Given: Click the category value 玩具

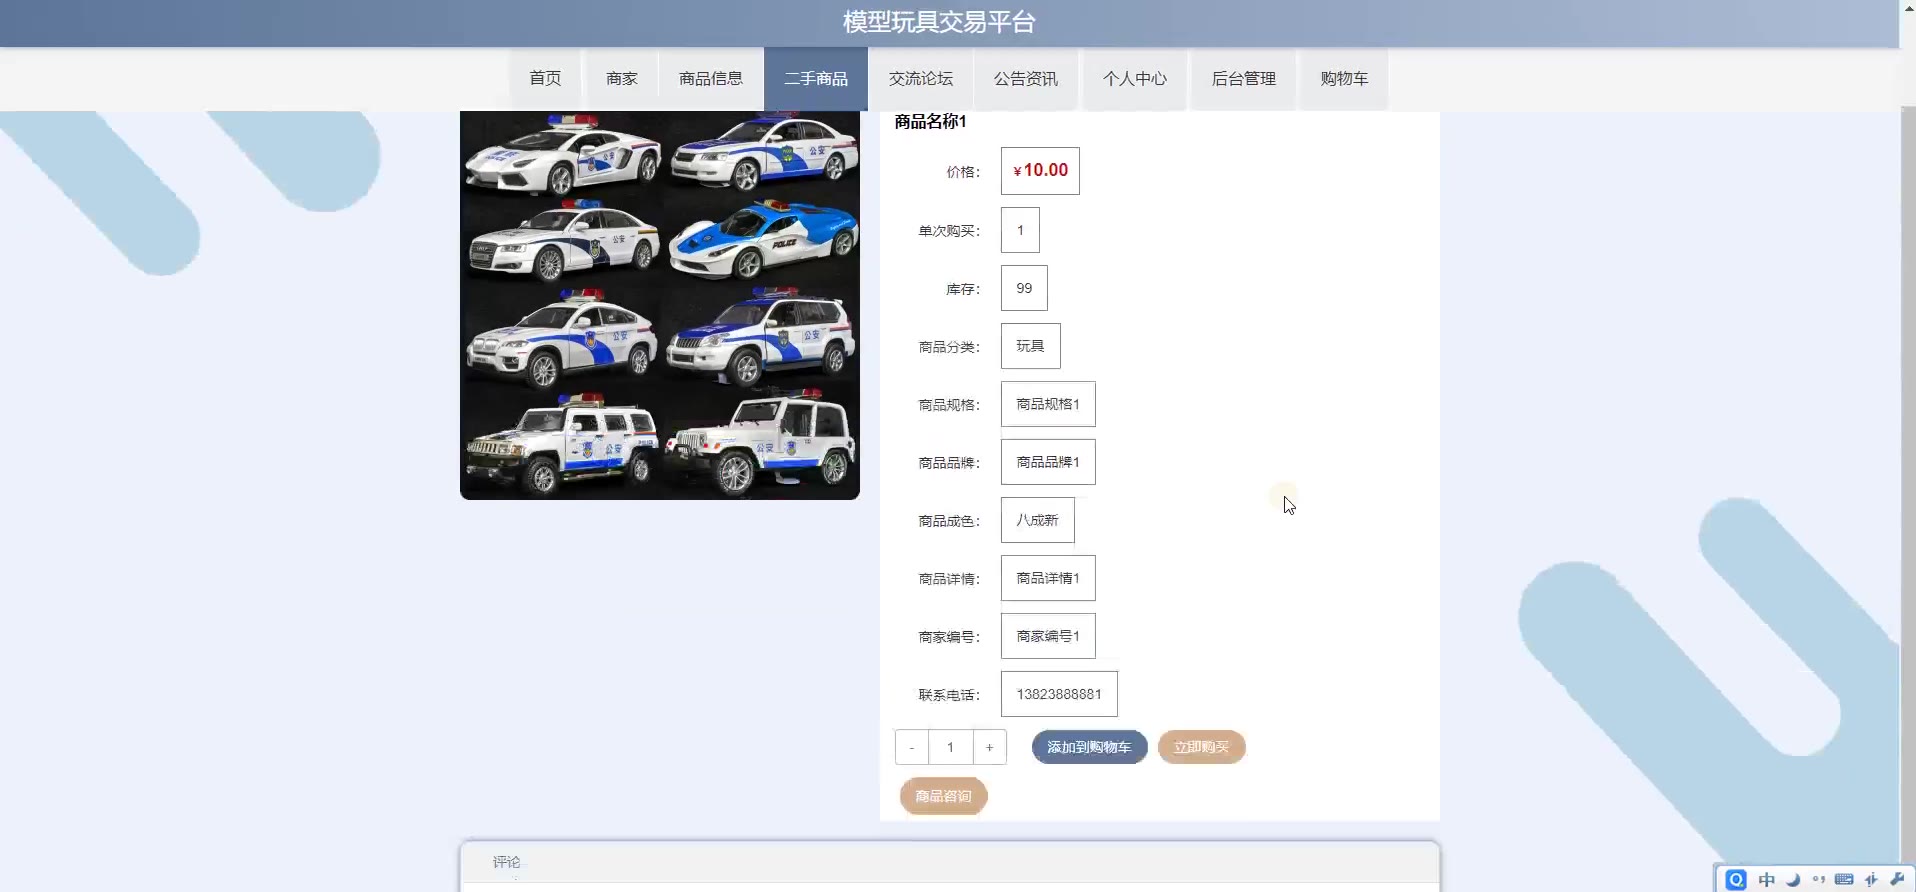Looking at the screenshot, I should [x=1030, y=346].
